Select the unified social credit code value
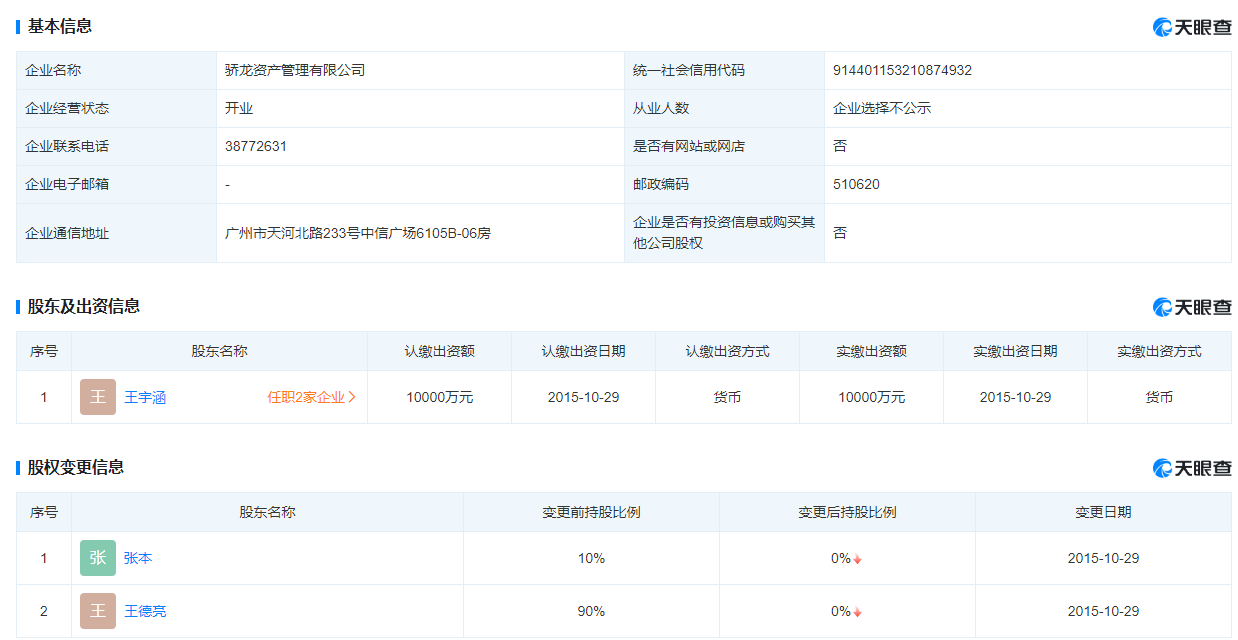Viewport: 1238px width, 640px height. click(x=902, y=70)
